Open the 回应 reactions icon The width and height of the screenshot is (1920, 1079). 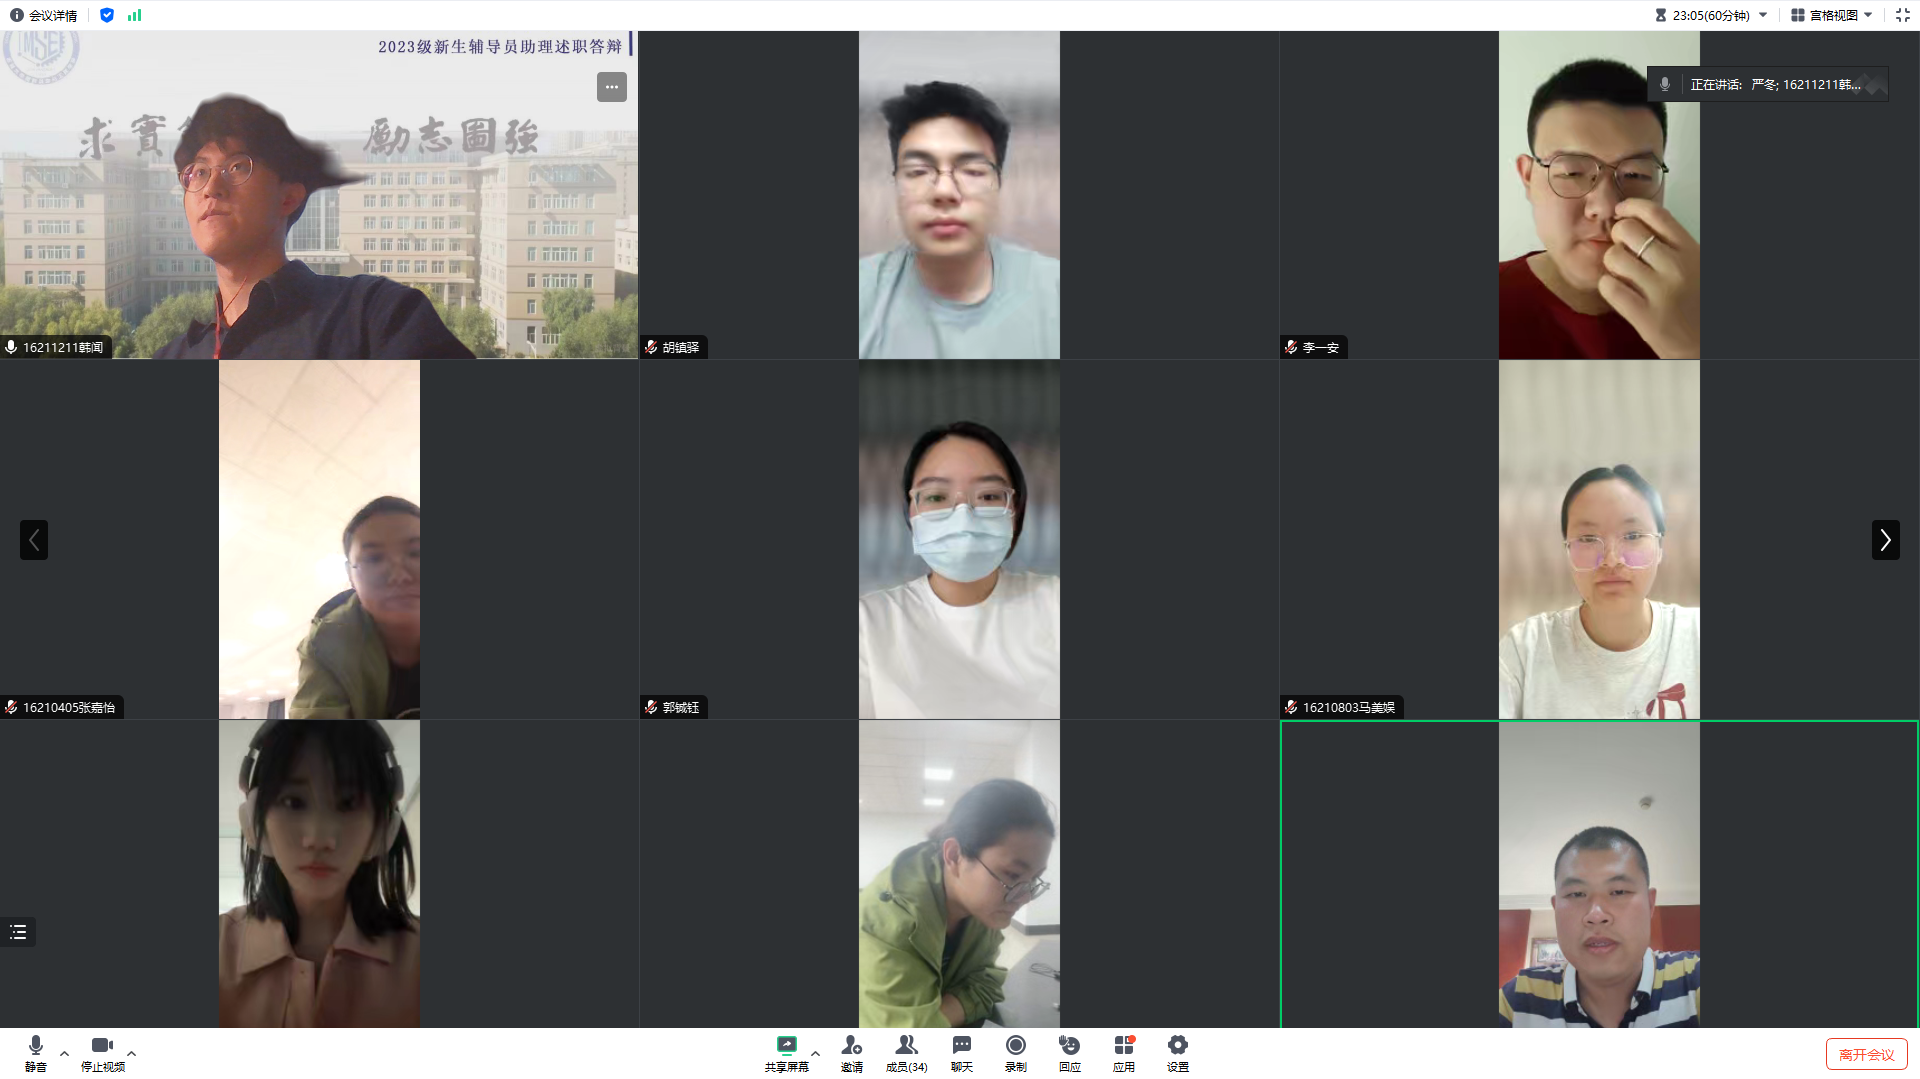(x=1069, y=1052)
